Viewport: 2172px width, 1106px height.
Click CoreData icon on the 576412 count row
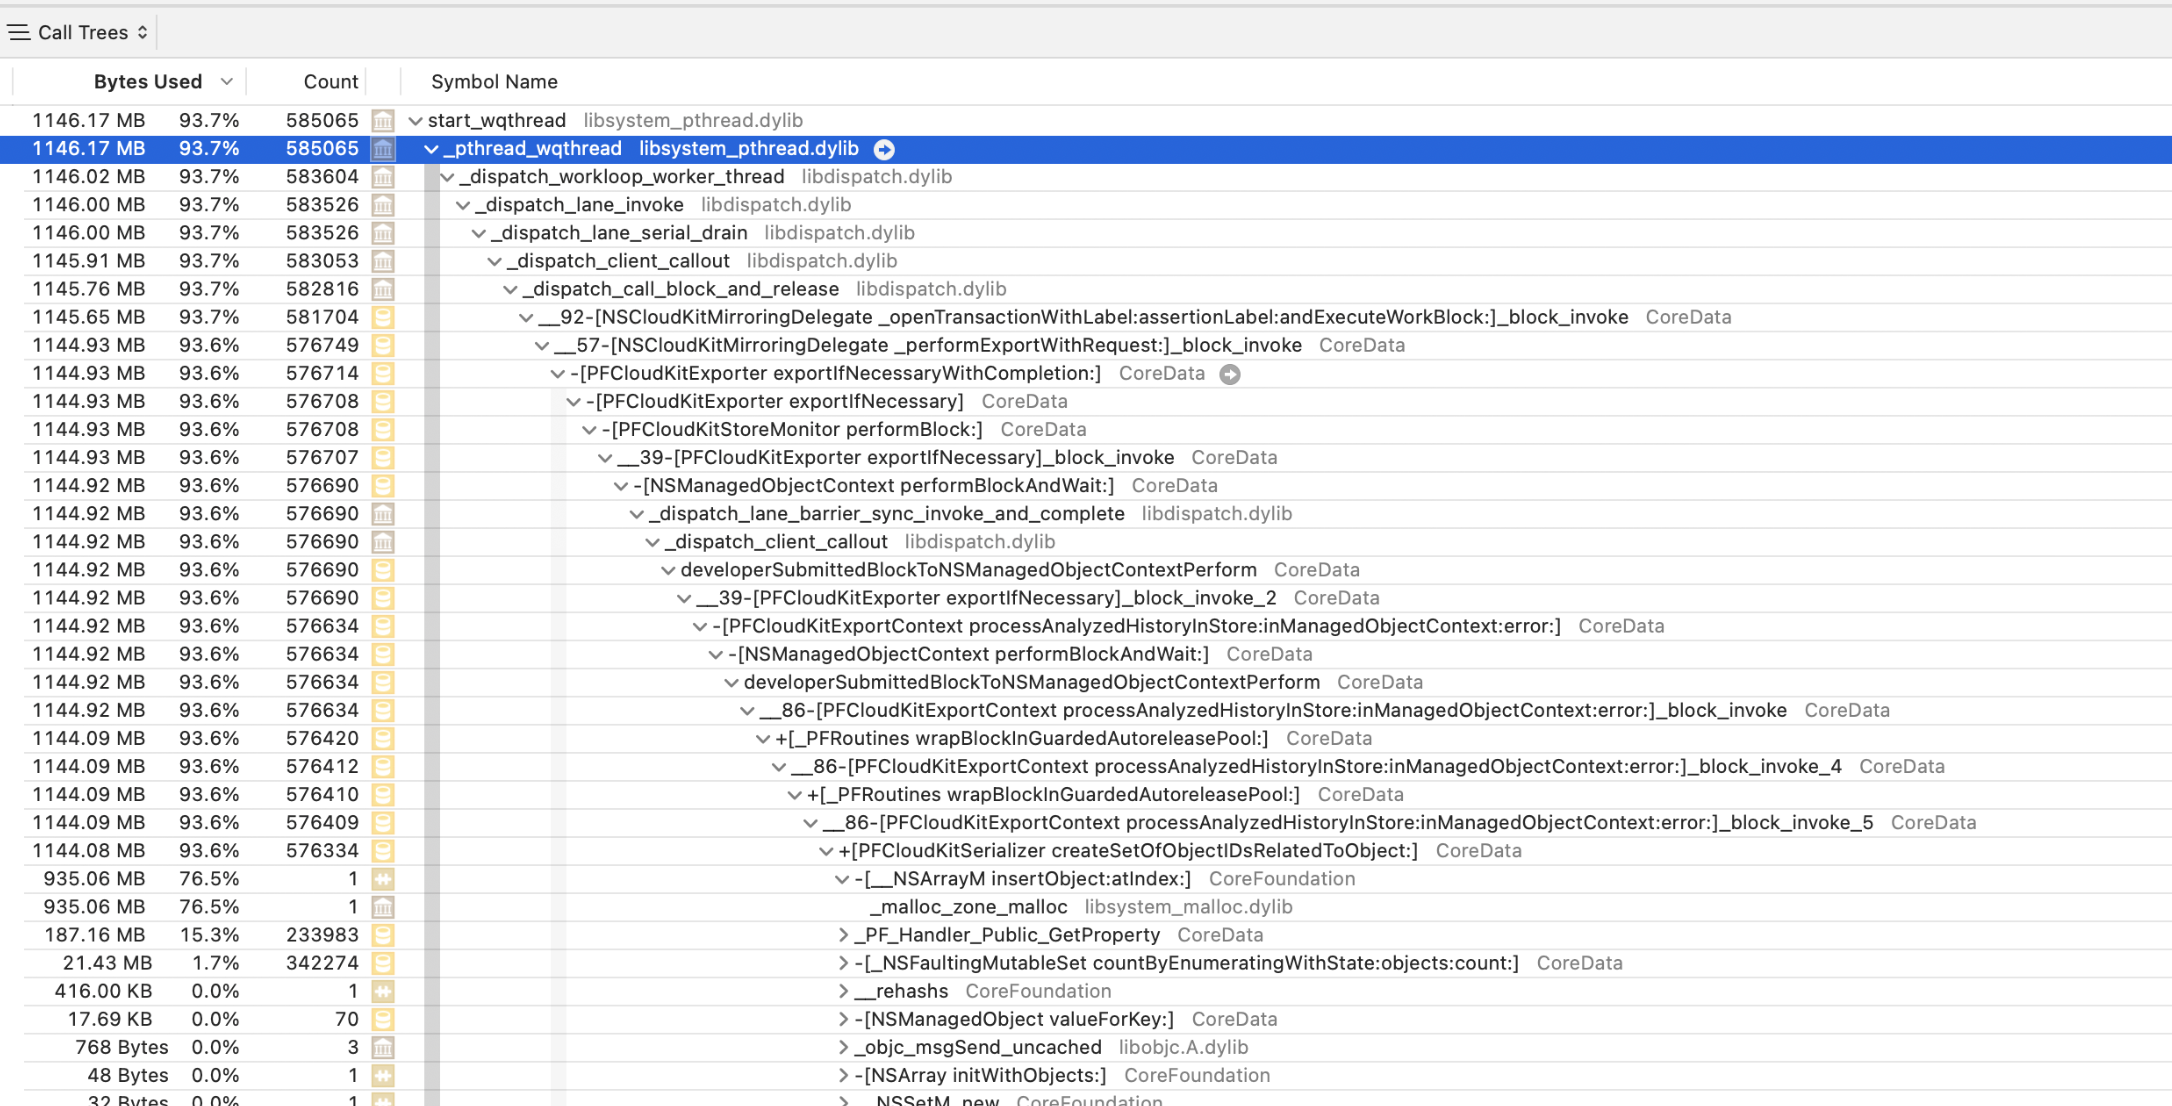click(382, 766)
